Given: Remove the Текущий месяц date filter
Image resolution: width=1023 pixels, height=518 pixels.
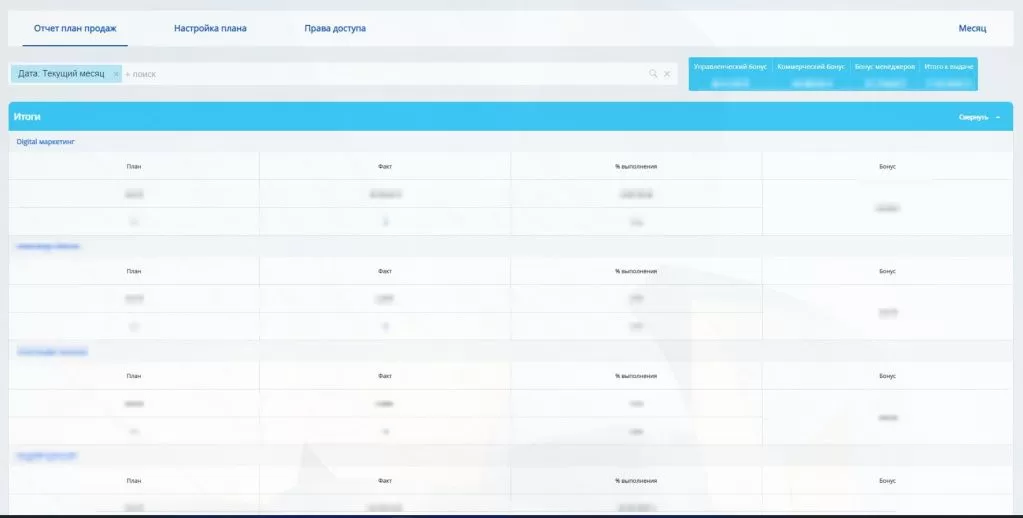Looking at the screenshot, I should (x=116, y=74).
